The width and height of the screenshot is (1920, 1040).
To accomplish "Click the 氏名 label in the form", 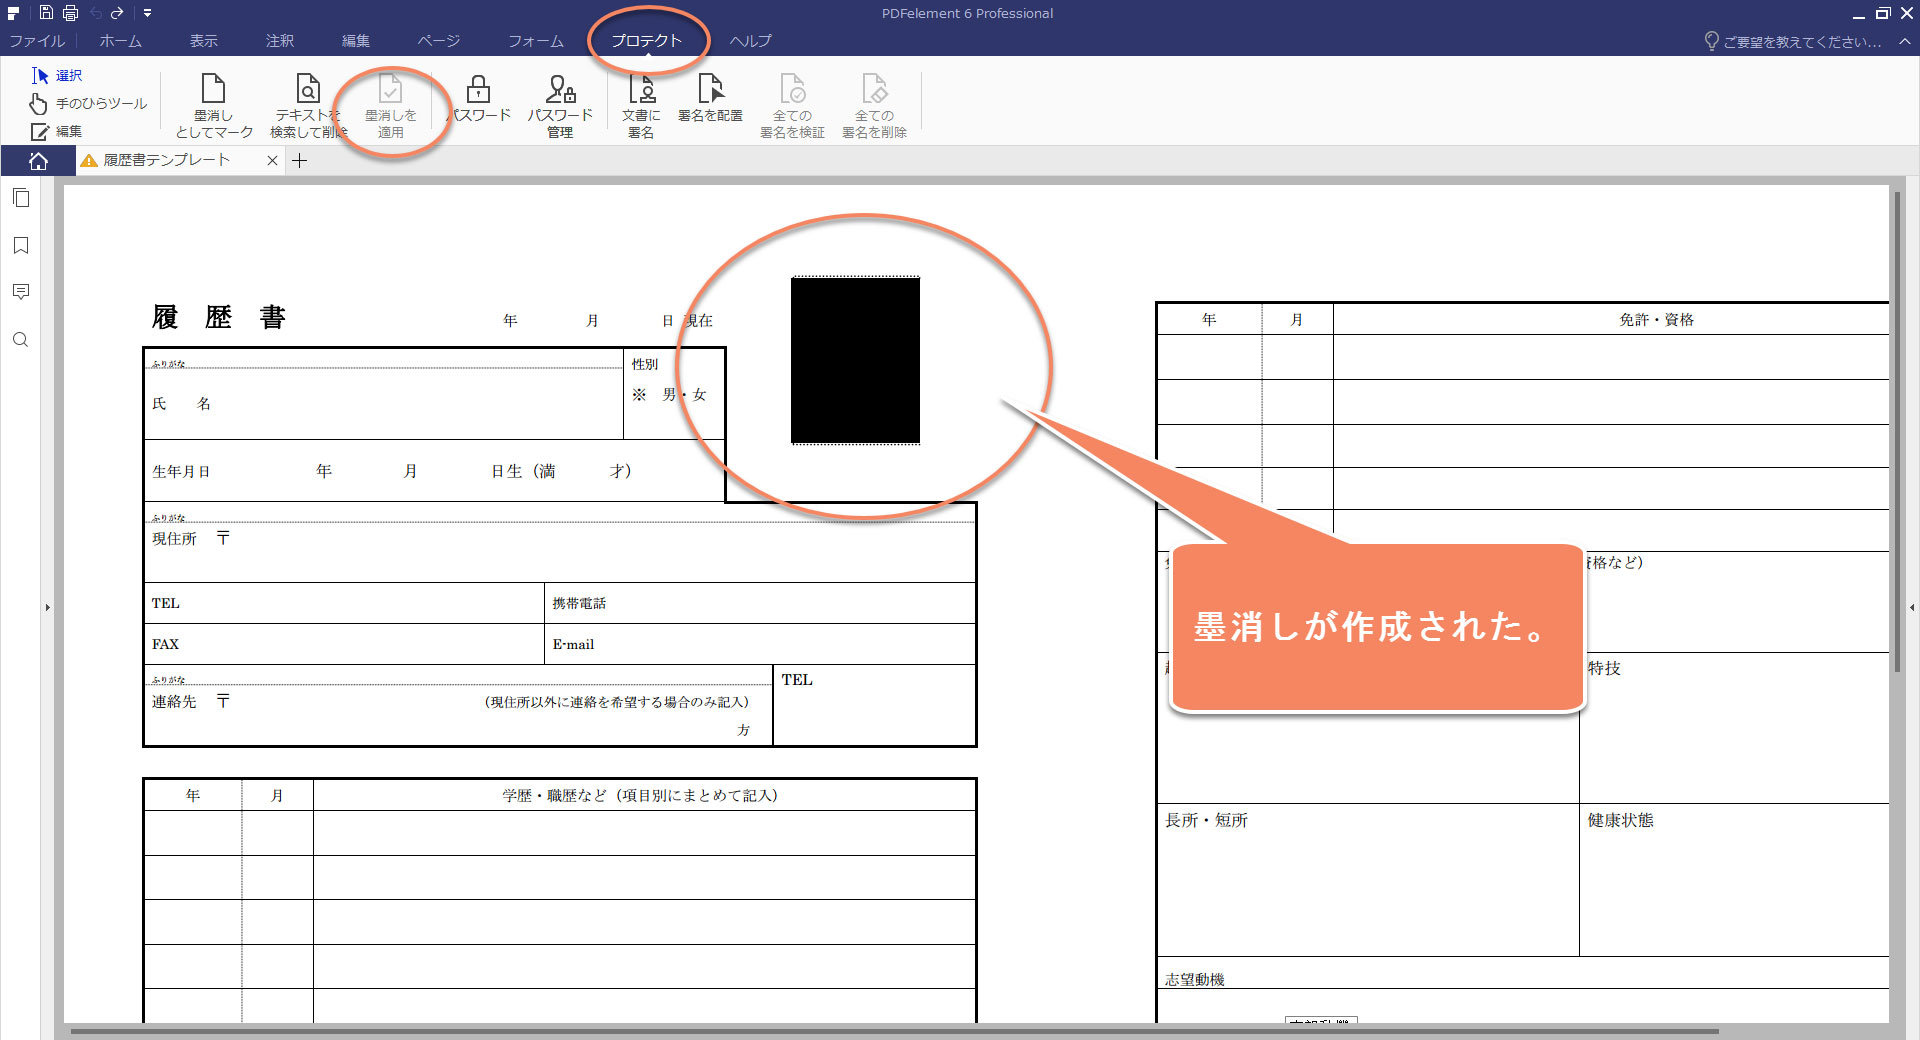I will pyautogui.click(x=181, y=404).
